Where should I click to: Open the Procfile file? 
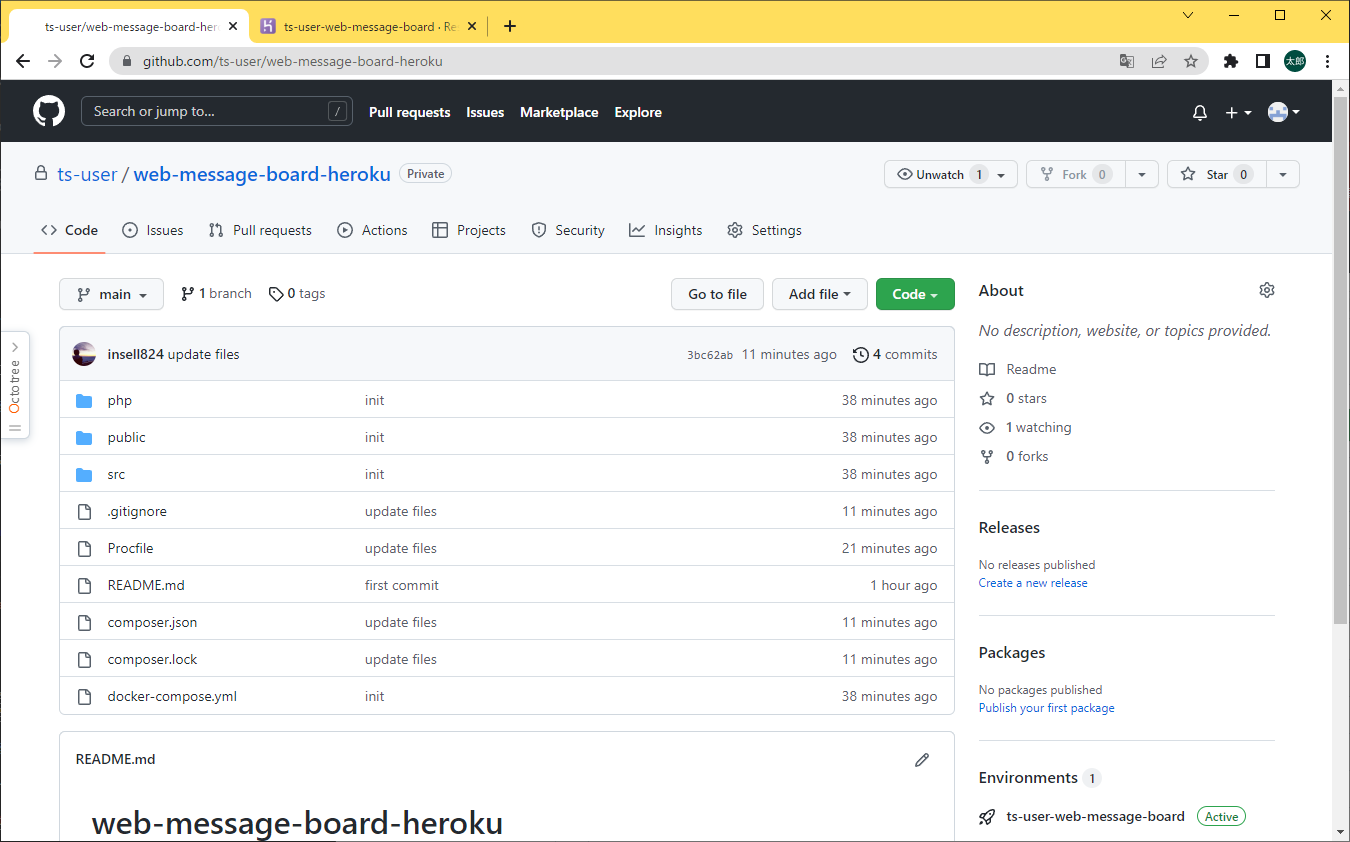131,548
